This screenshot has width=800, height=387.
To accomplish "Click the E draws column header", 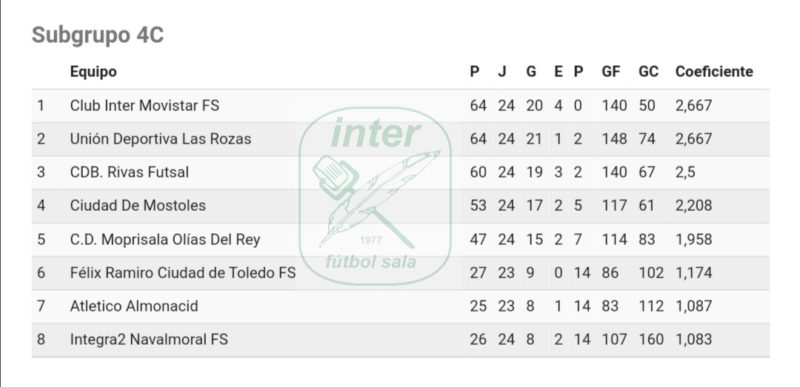I will click(x=558, y=71).
